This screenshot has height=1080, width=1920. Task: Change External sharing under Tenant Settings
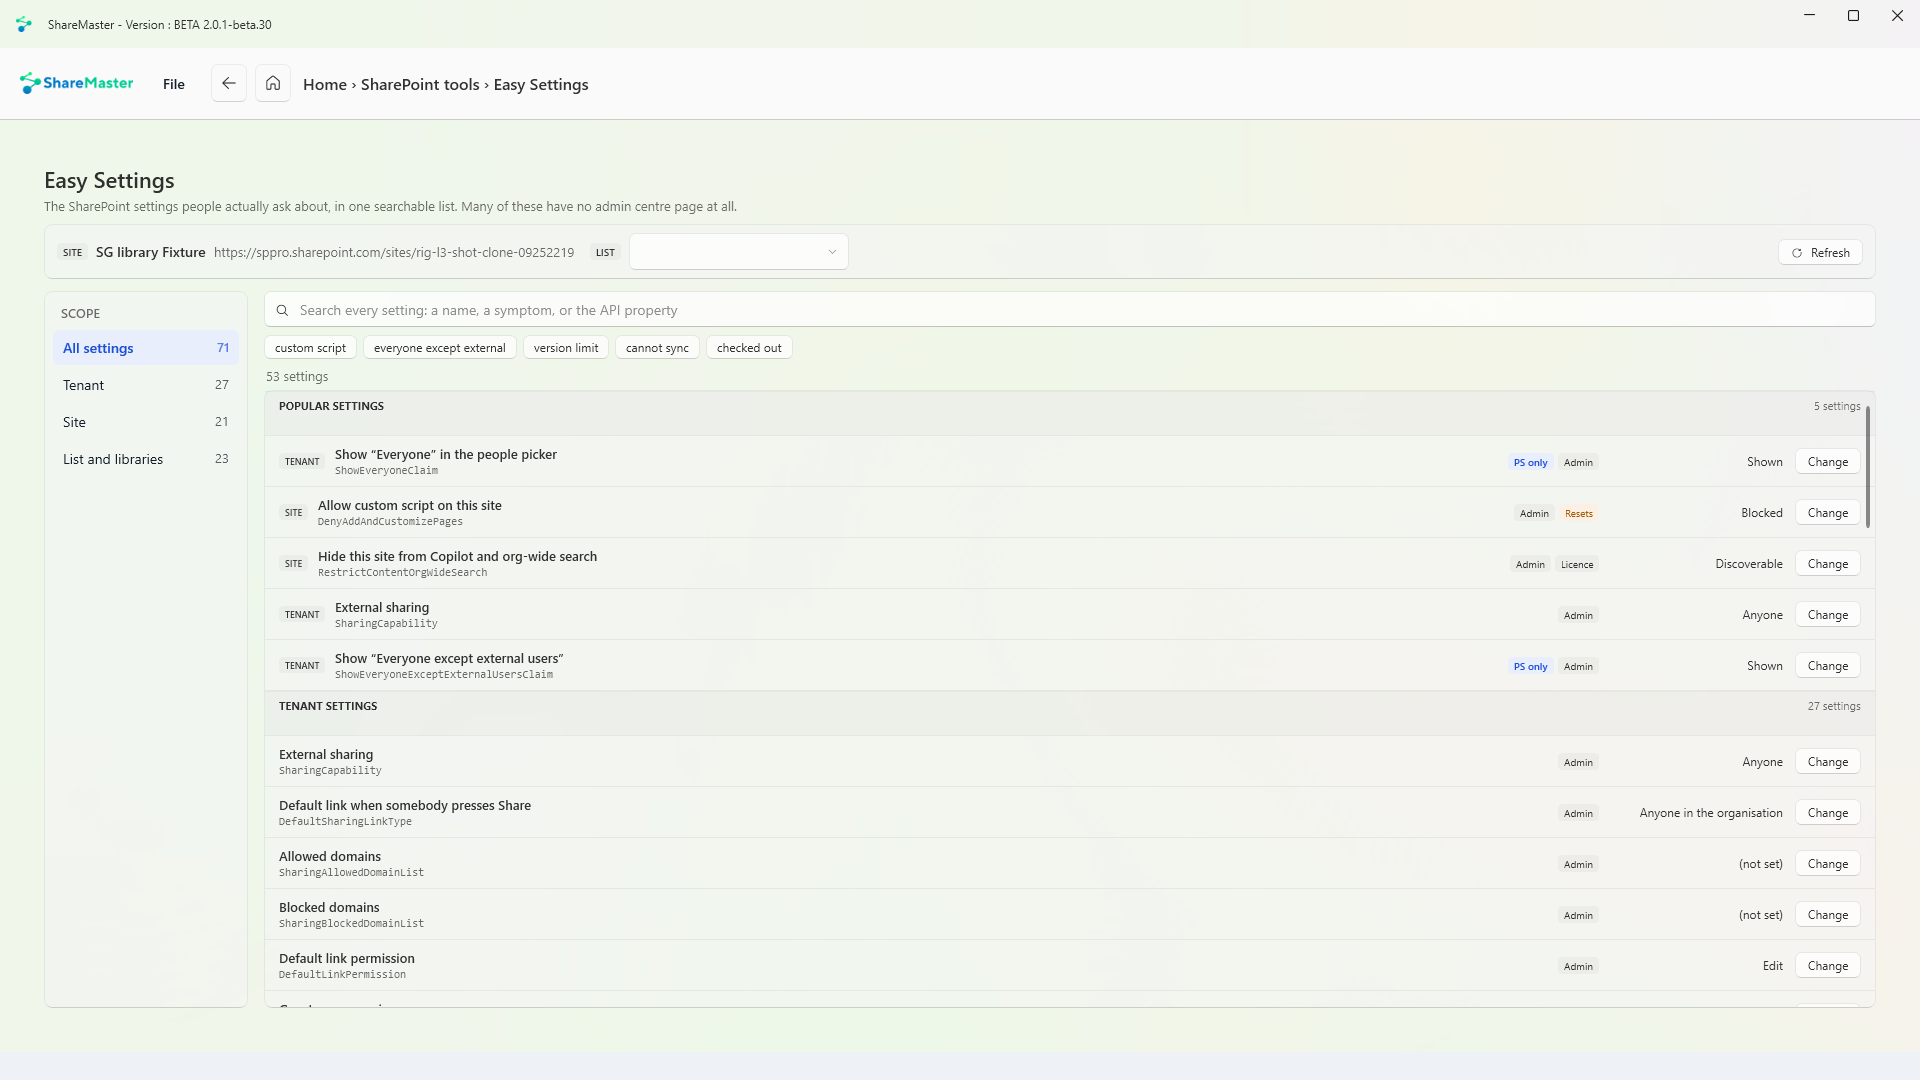click(1828, 762)
